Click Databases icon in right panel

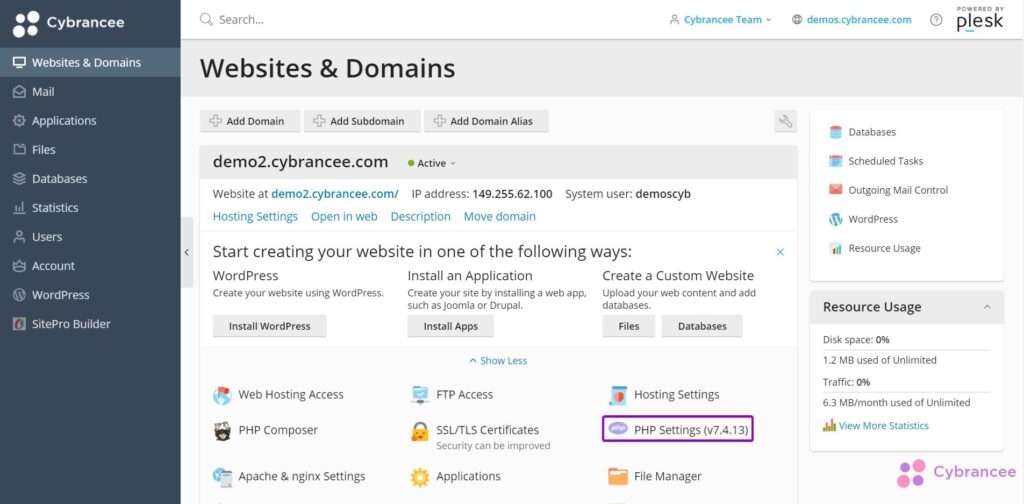point(836,132)
